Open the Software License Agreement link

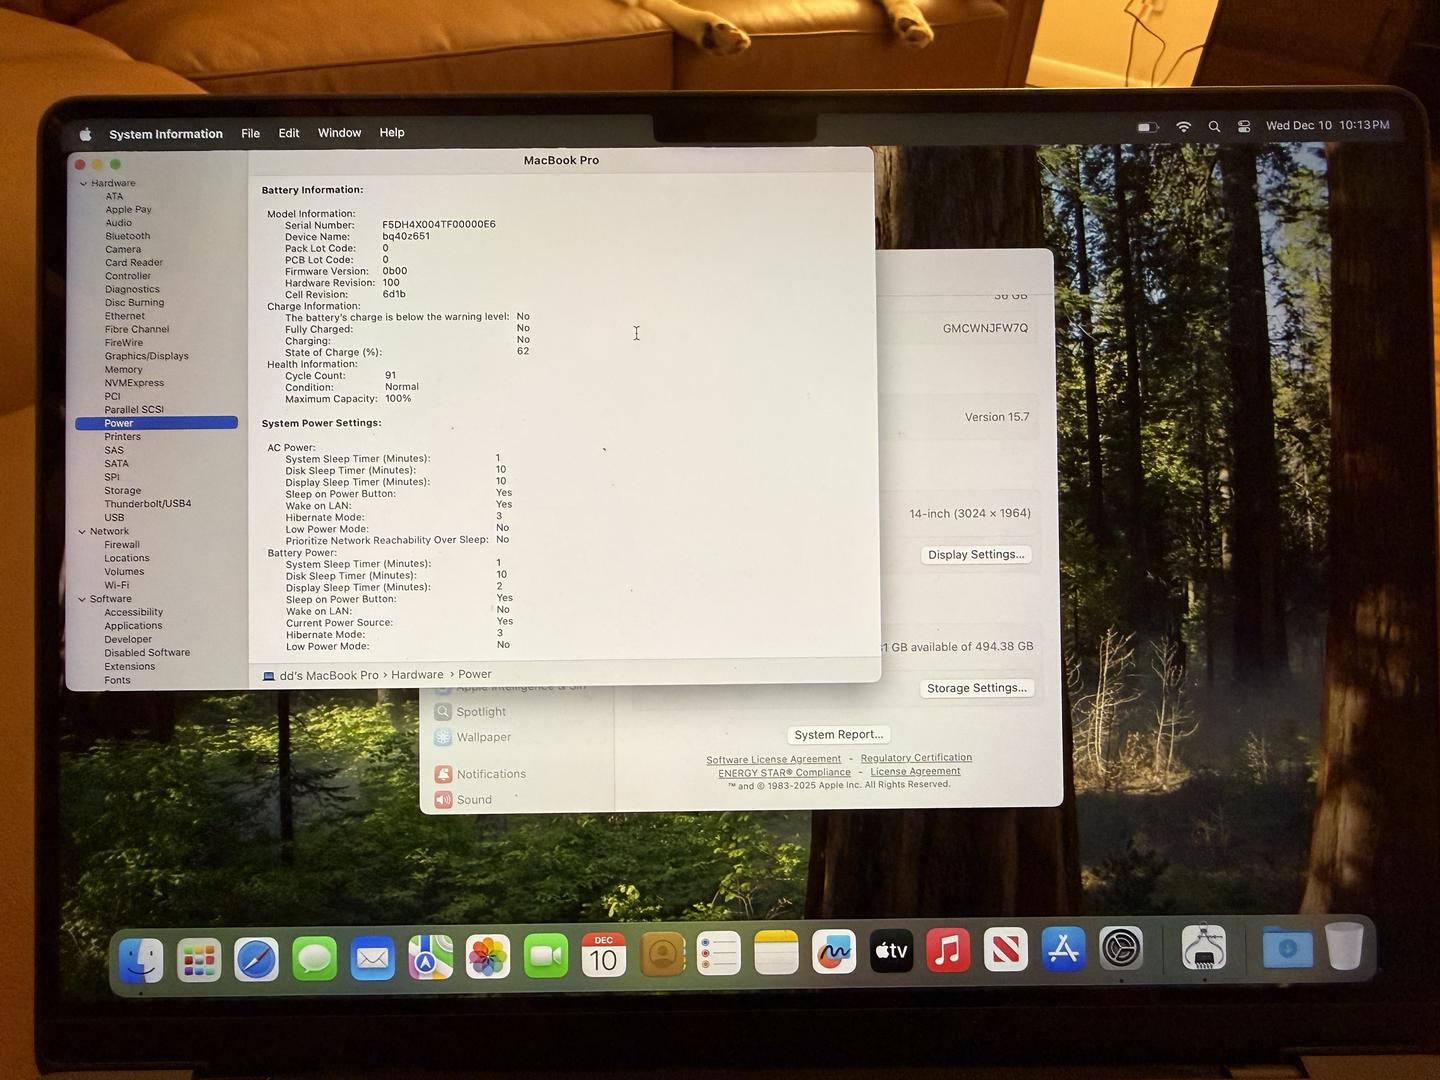(773, 760)
